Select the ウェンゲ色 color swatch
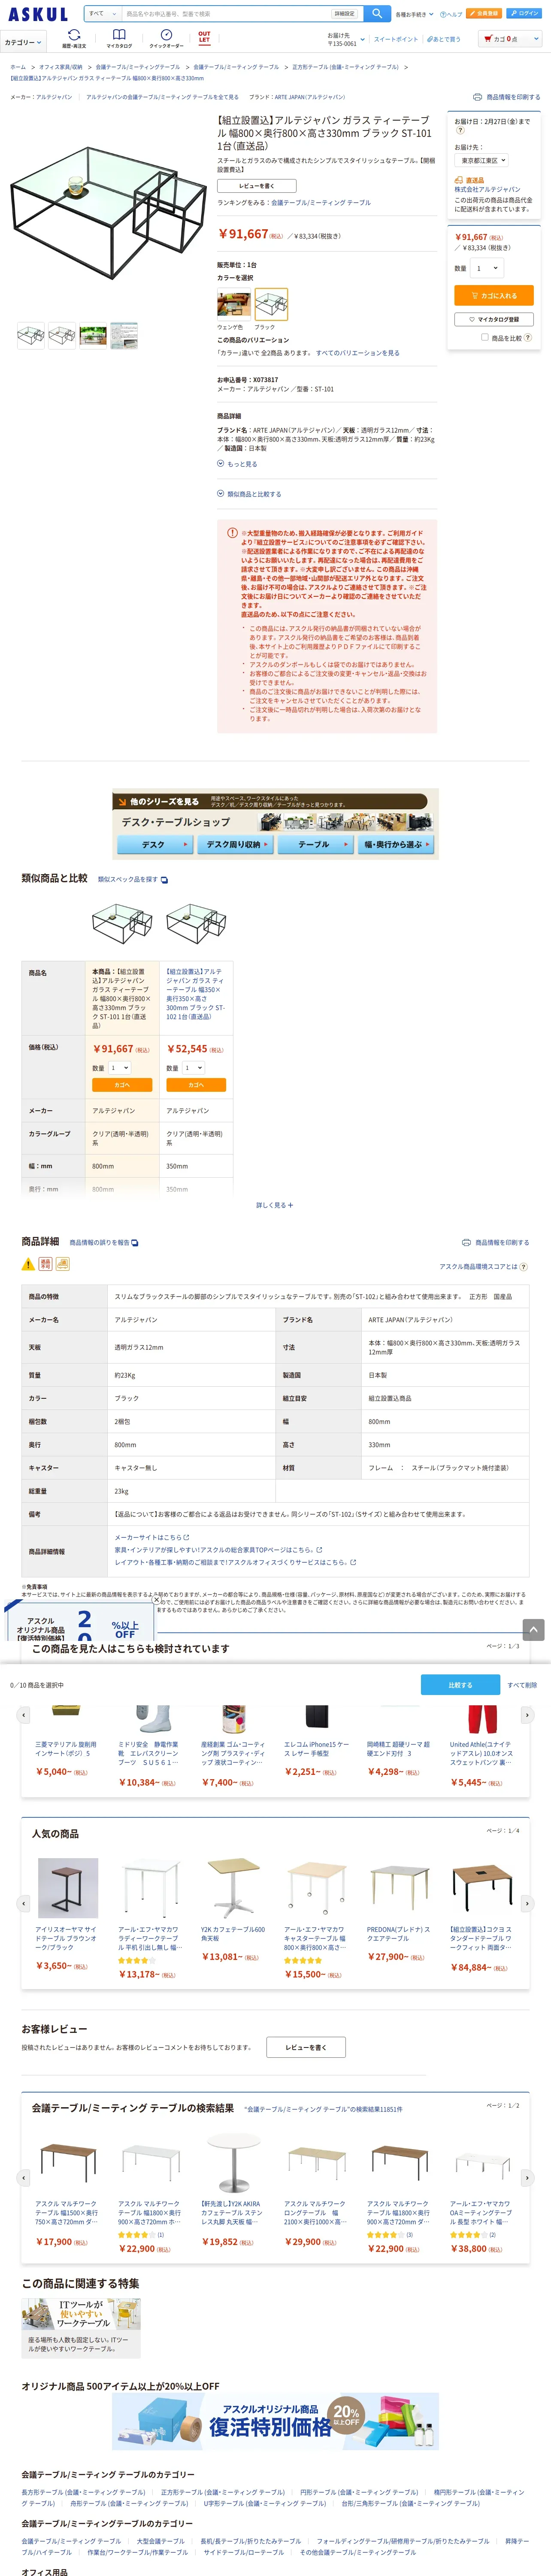This screenshot has width=551, height=2576. pyautogui.click(x=234, y=303)
